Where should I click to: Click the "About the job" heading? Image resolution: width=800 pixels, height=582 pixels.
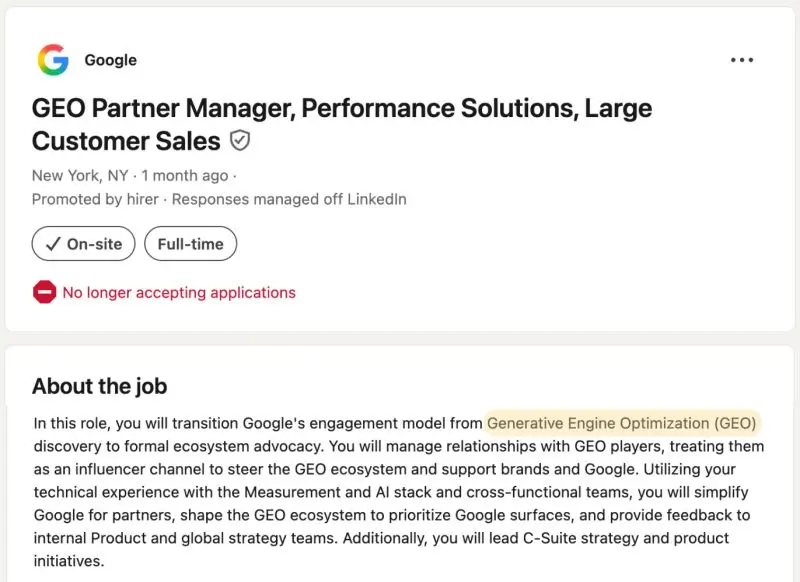(x=99, y=386)
